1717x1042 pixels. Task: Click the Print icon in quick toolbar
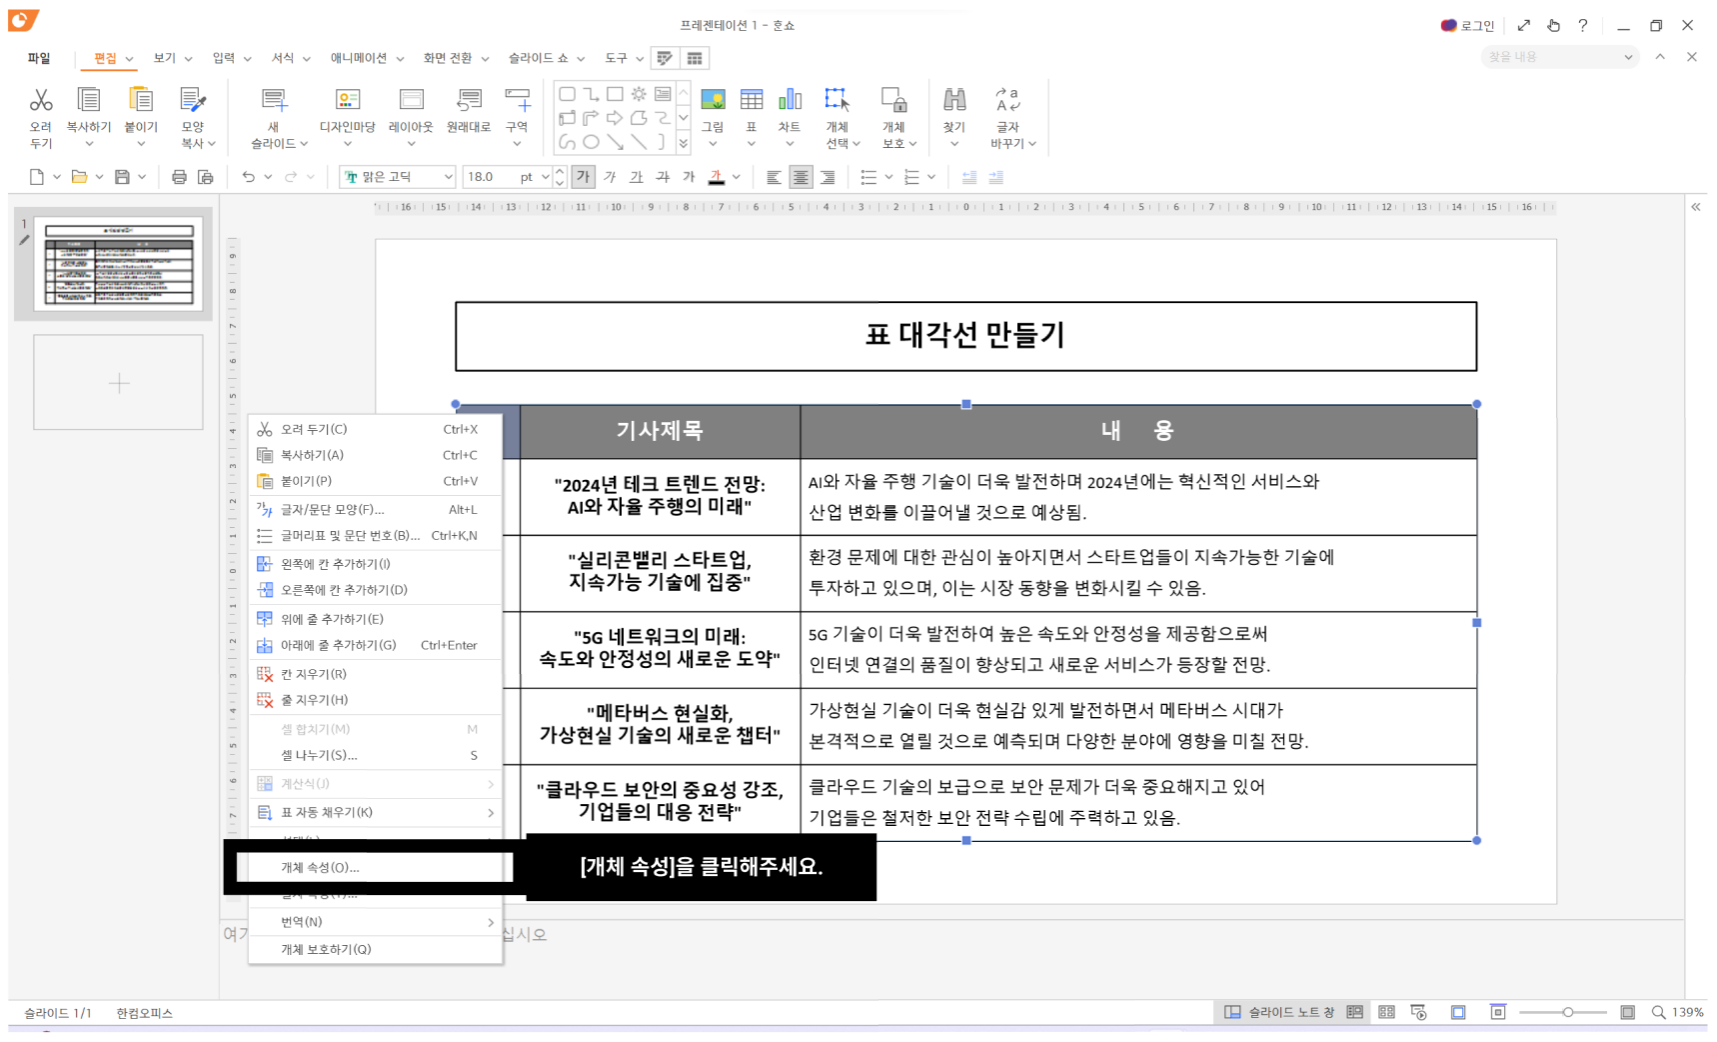coord(179,177)
